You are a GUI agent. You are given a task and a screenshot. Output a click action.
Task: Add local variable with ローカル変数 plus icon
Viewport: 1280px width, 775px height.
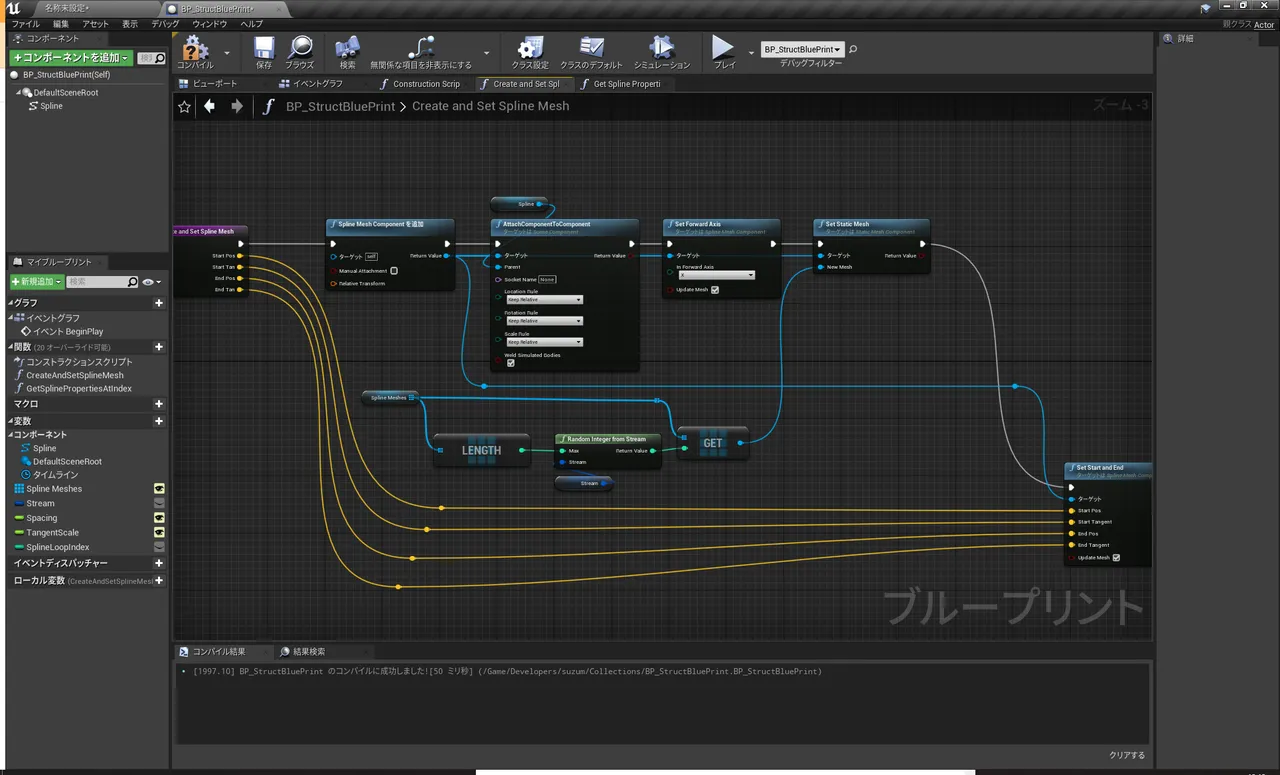pos(158,580)
